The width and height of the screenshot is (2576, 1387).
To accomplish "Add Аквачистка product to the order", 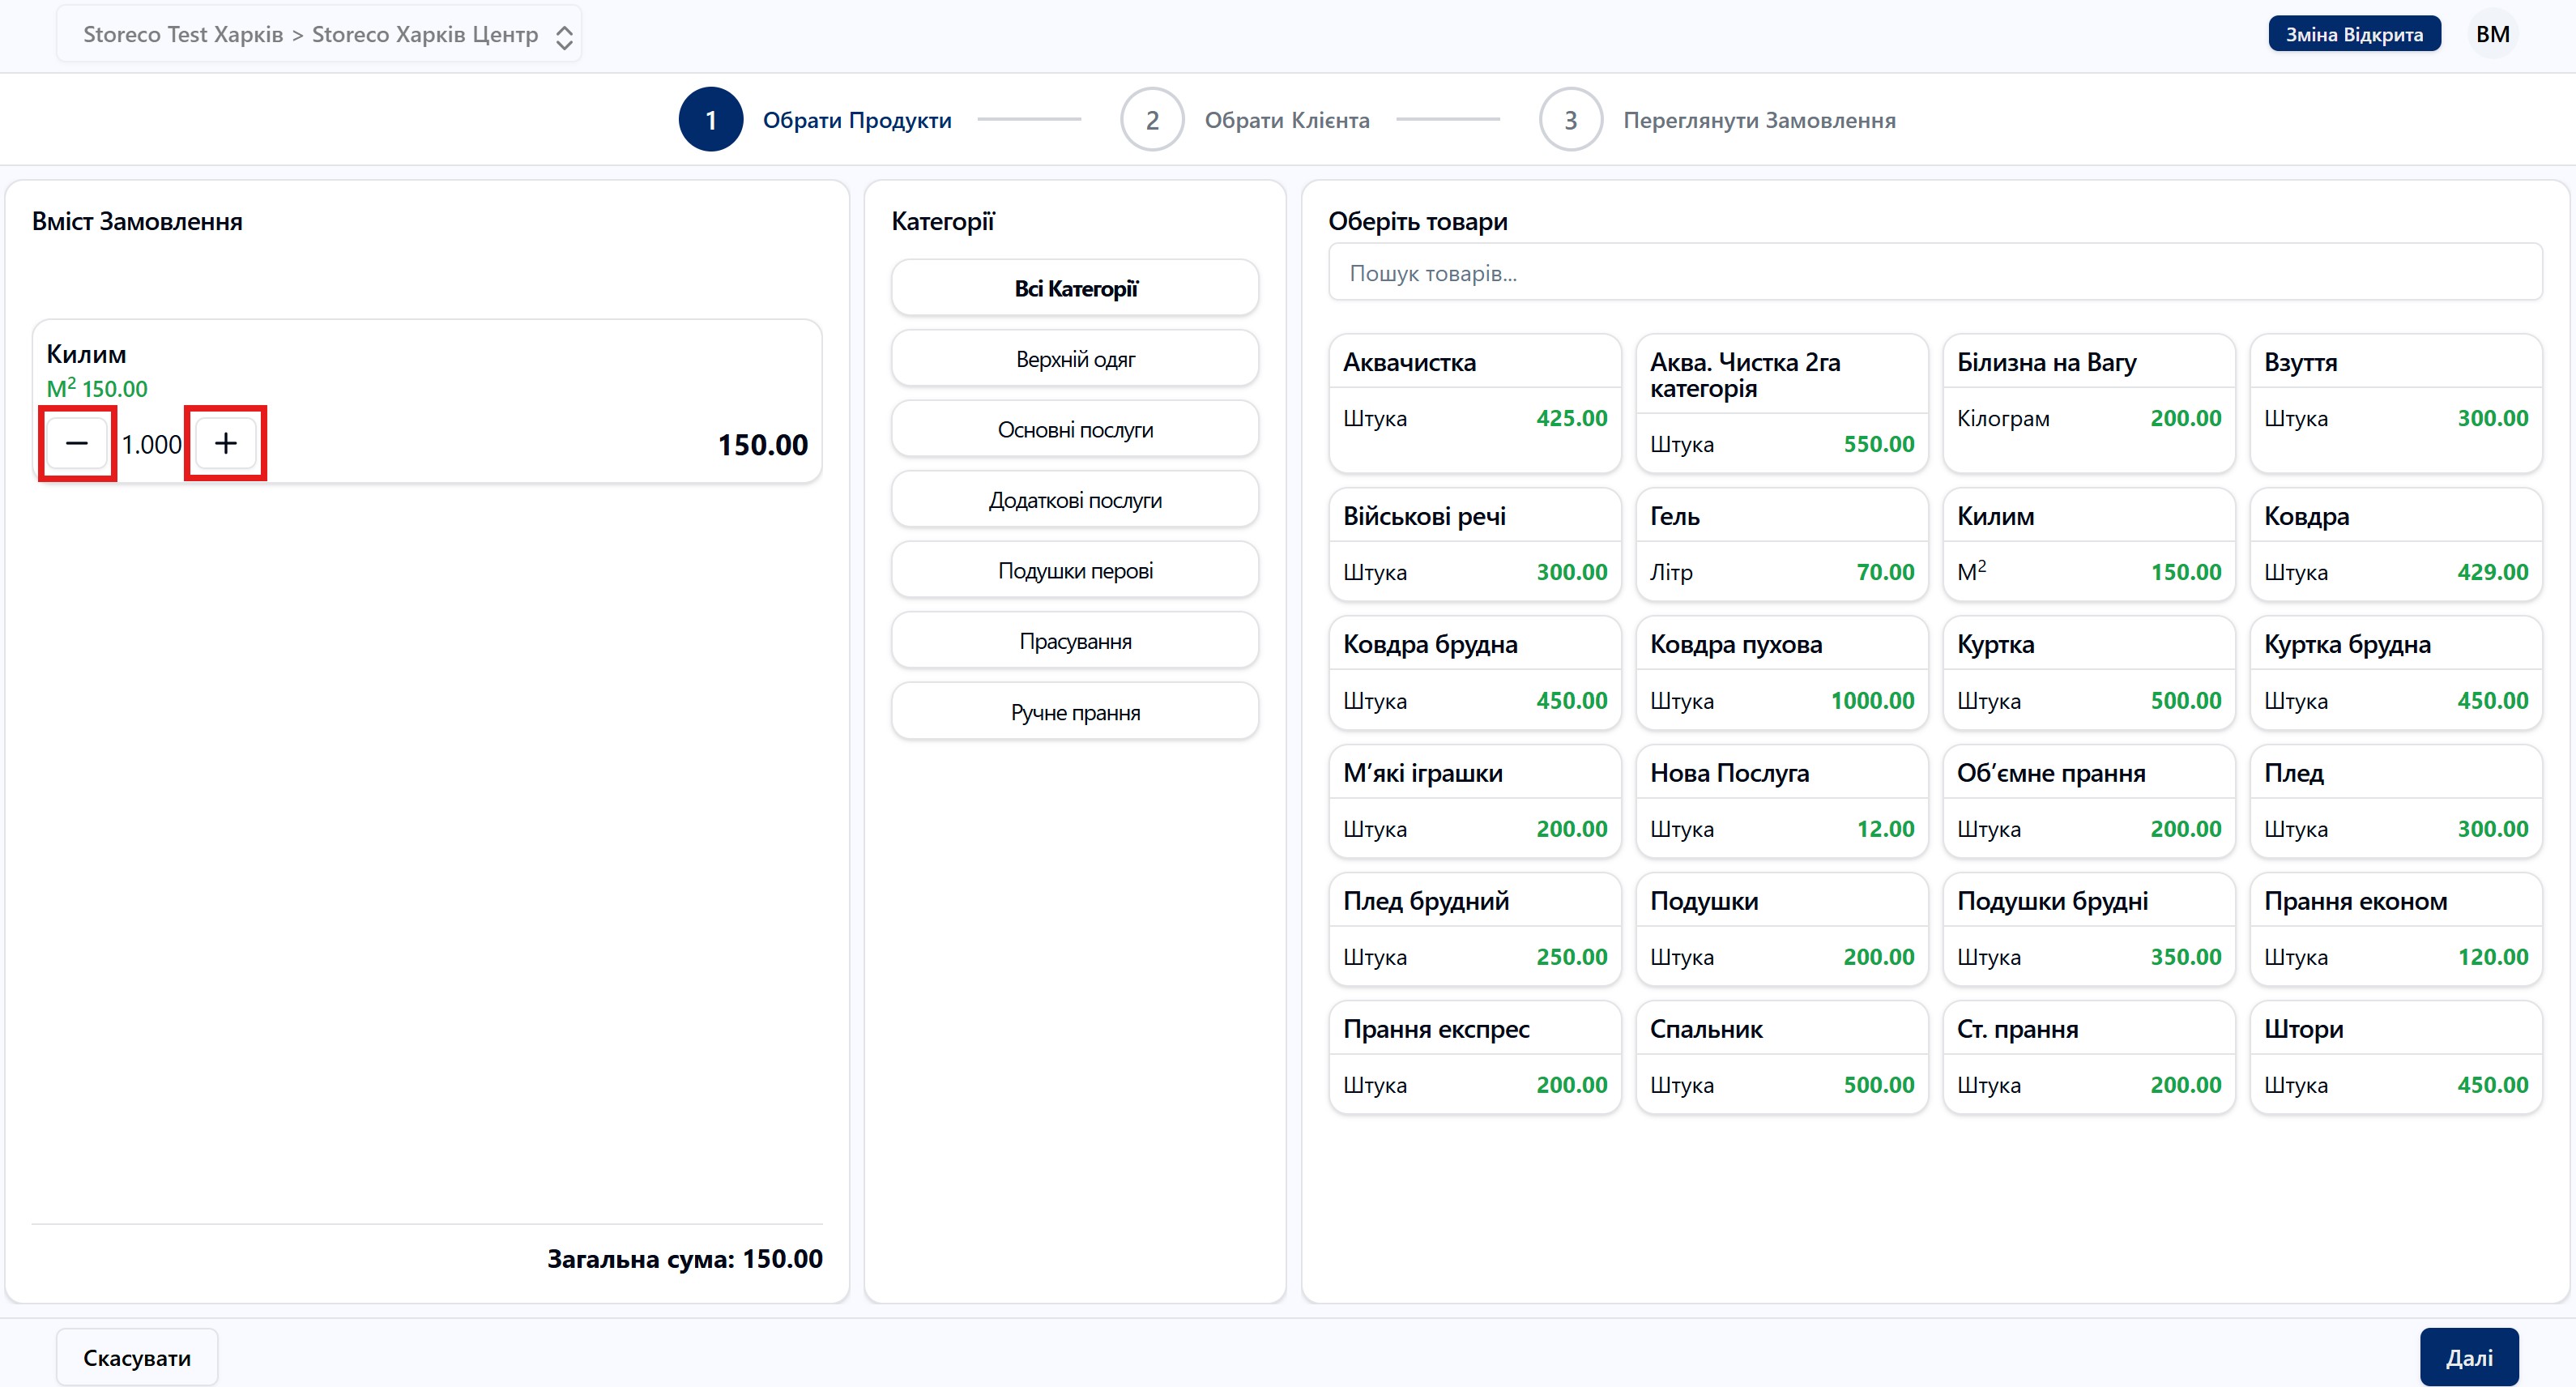I will (1474, 402).
